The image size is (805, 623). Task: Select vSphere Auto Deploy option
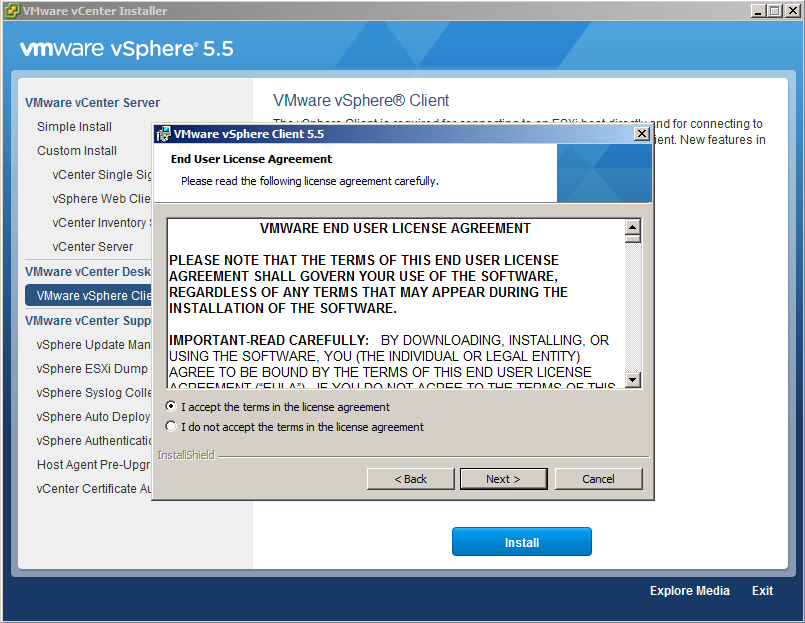(x=93, y=417)
